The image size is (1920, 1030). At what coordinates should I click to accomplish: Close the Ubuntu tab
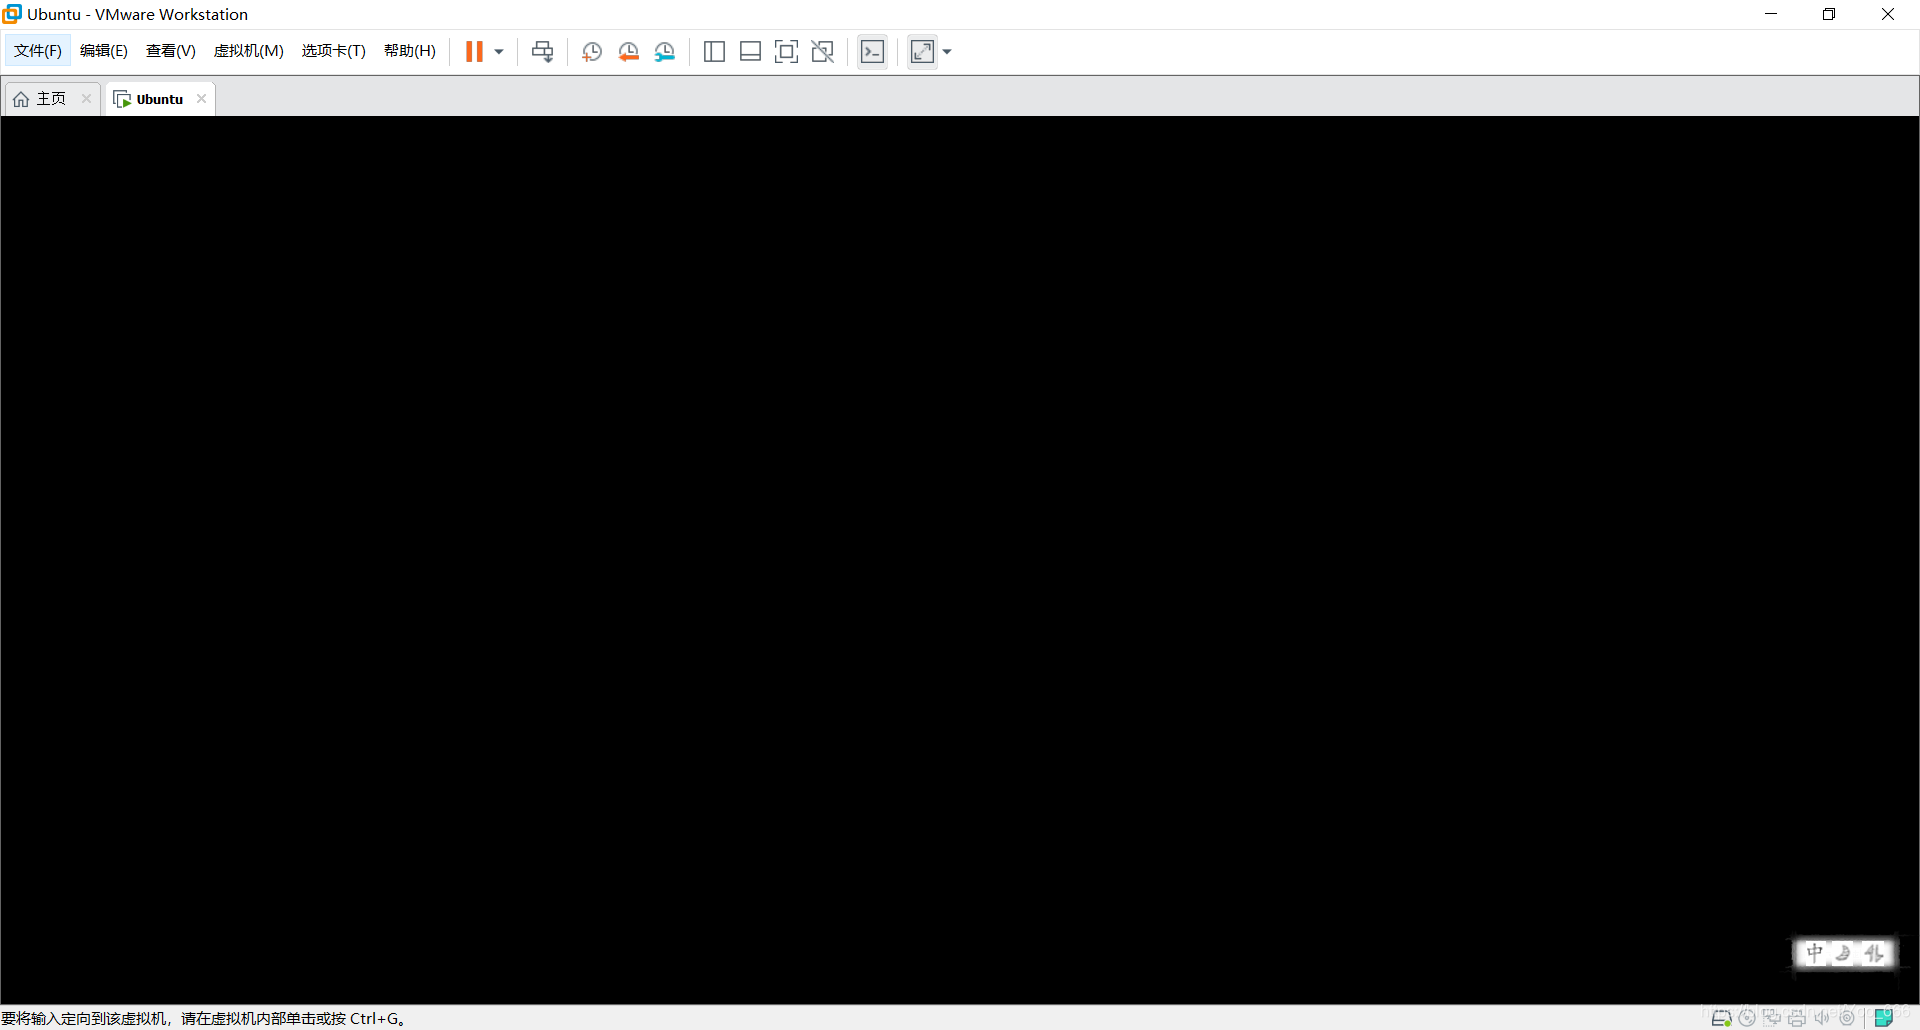click(x=202, y=98)
